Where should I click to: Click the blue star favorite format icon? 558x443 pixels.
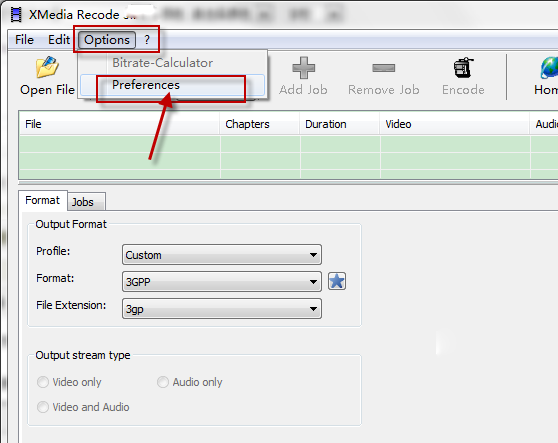tap(337, 281)
